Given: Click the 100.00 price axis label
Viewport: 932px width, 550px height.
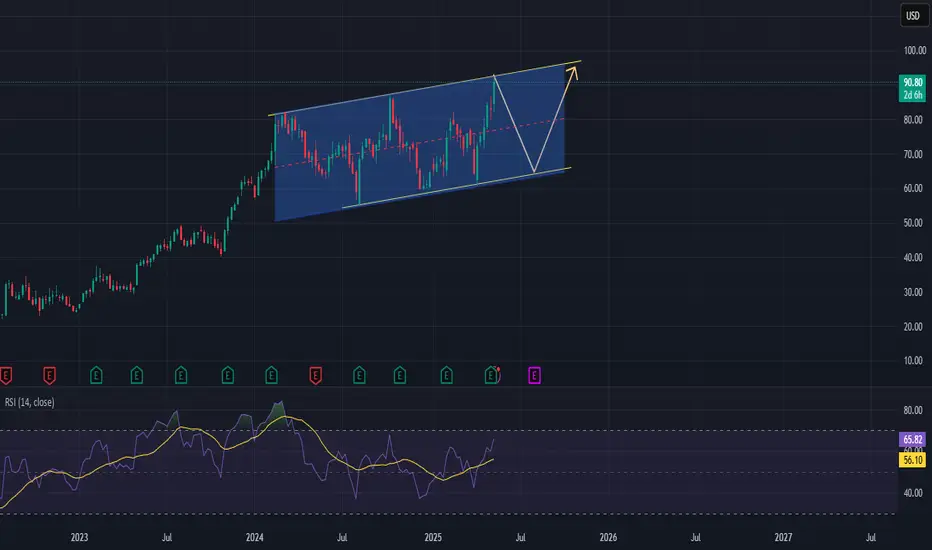Looking at the screenshot, I should point(914,51).
